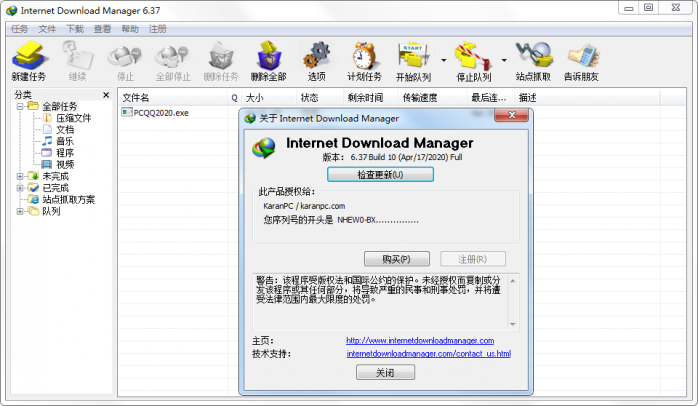Close the 分类 category panel
698x406 pixels.
point(106,95)
